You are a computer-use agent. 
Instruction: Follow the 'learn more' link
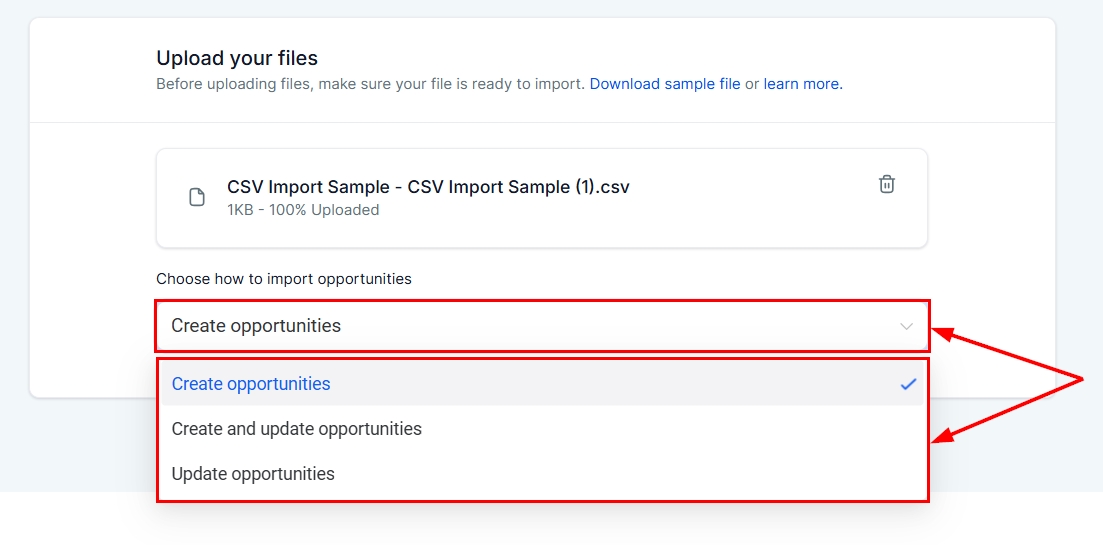pos(803,84)
